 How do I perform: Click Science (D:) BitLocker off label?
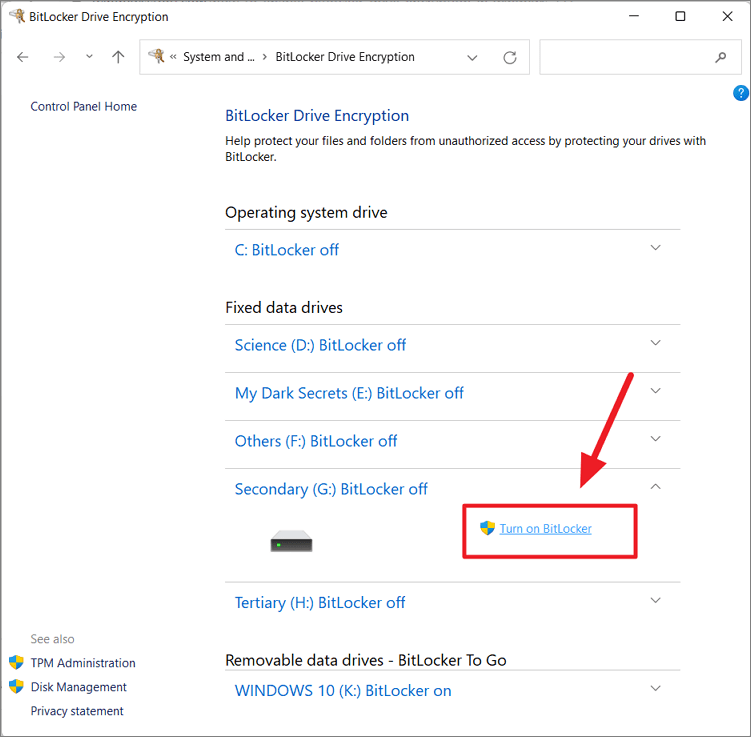[320, 345]
